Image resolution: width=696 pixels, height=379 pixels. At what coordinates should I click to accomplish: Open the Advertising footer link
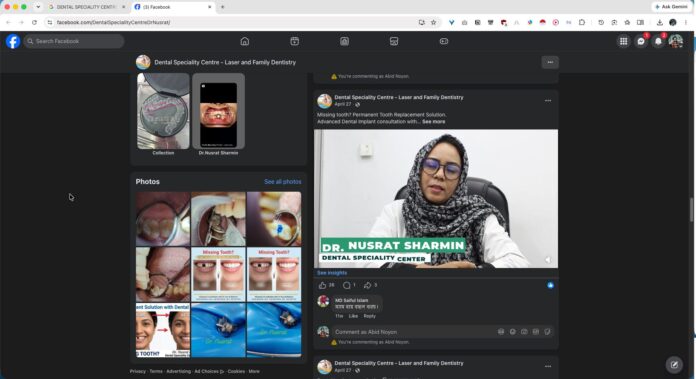[178, 371]
